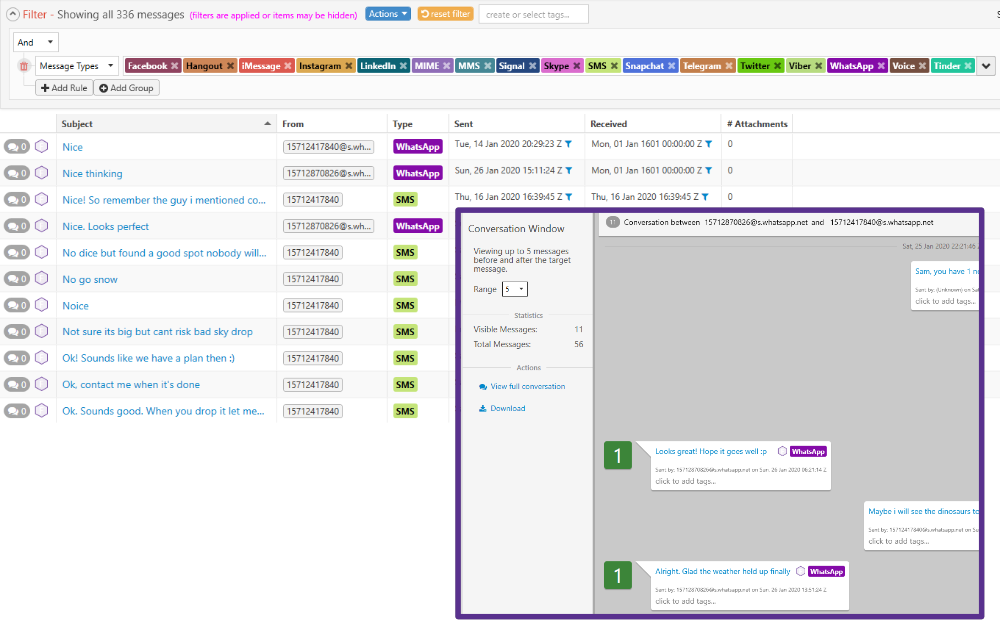
Task: Toggle hexagon marker on 'Noice' row
Action: pos(41,305)
